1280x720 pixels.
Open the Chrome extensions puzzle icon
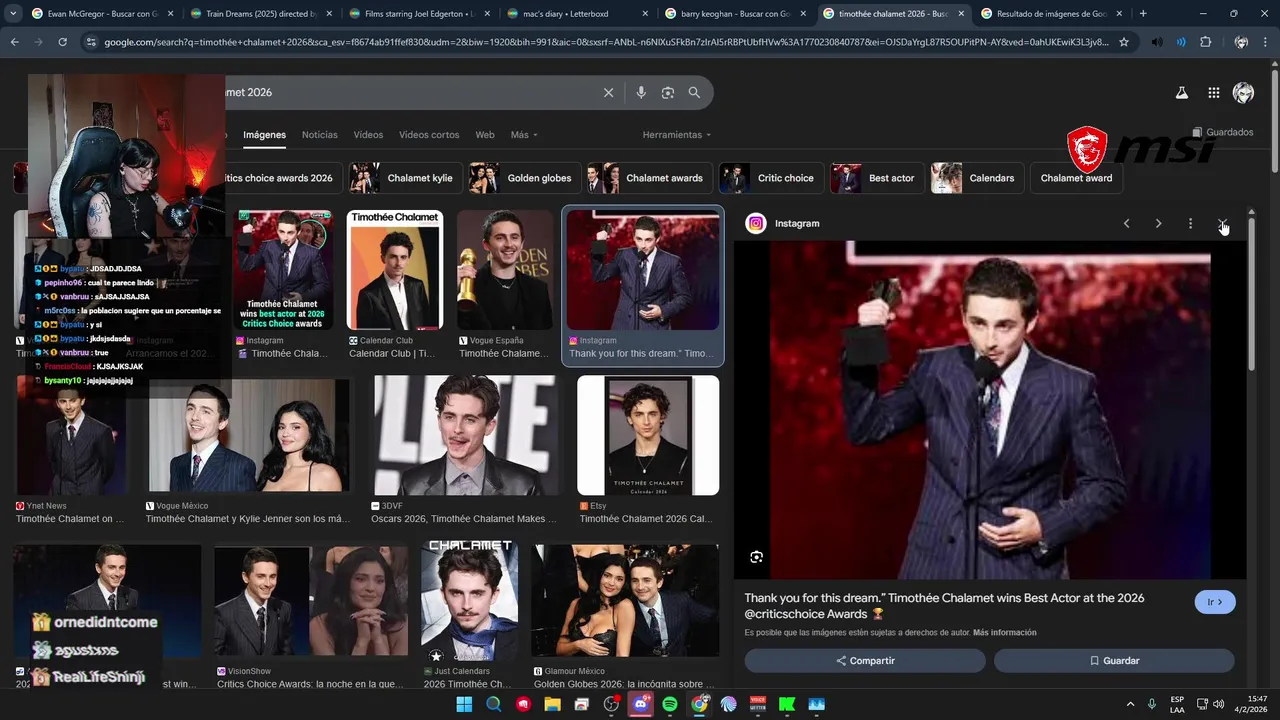[x=1205, y=42]
